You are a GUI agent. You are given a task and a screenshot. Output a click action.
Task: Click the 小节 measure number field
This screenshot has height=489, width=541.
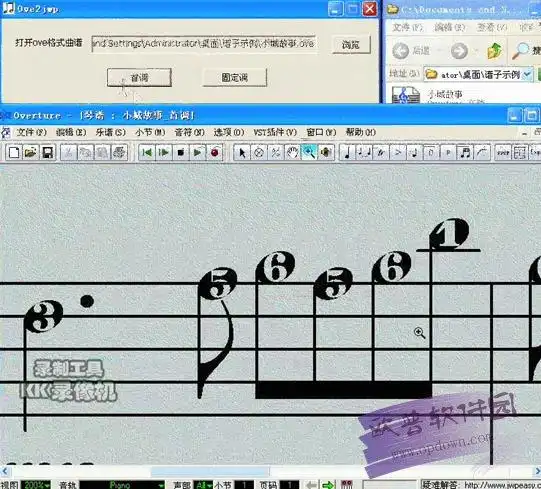244,485
